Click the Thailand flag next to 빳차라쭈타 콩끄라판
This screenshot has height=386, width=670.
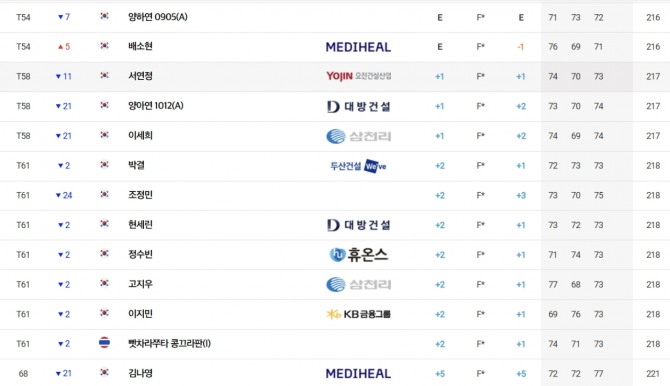(x=104, y=343)
